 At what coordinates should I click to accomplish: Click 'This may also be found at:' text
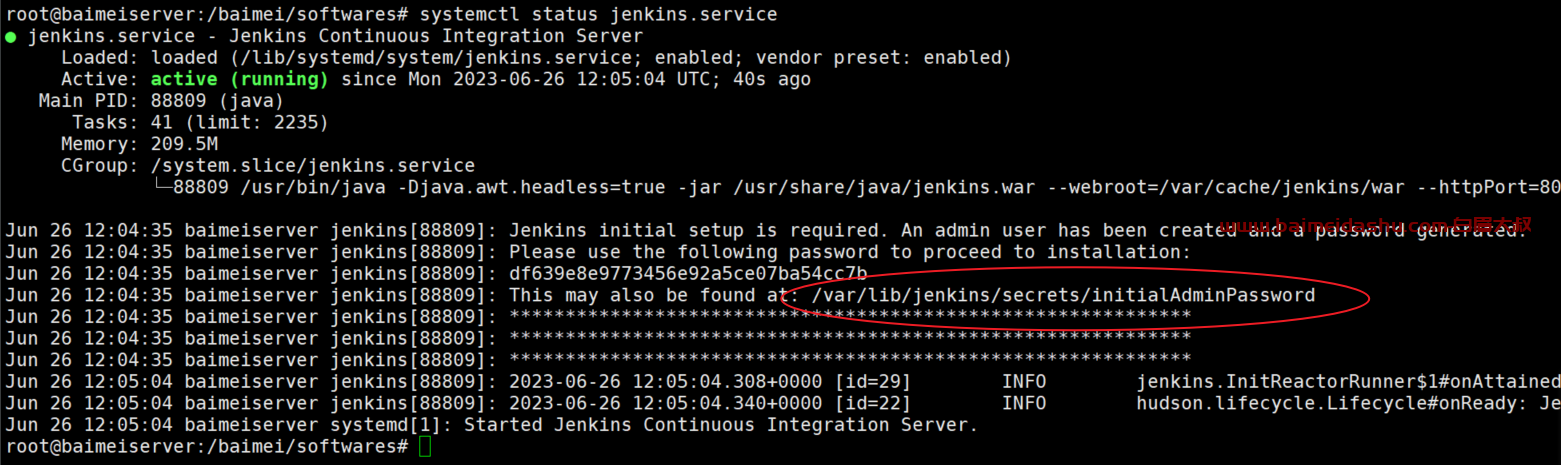[654, 296]
